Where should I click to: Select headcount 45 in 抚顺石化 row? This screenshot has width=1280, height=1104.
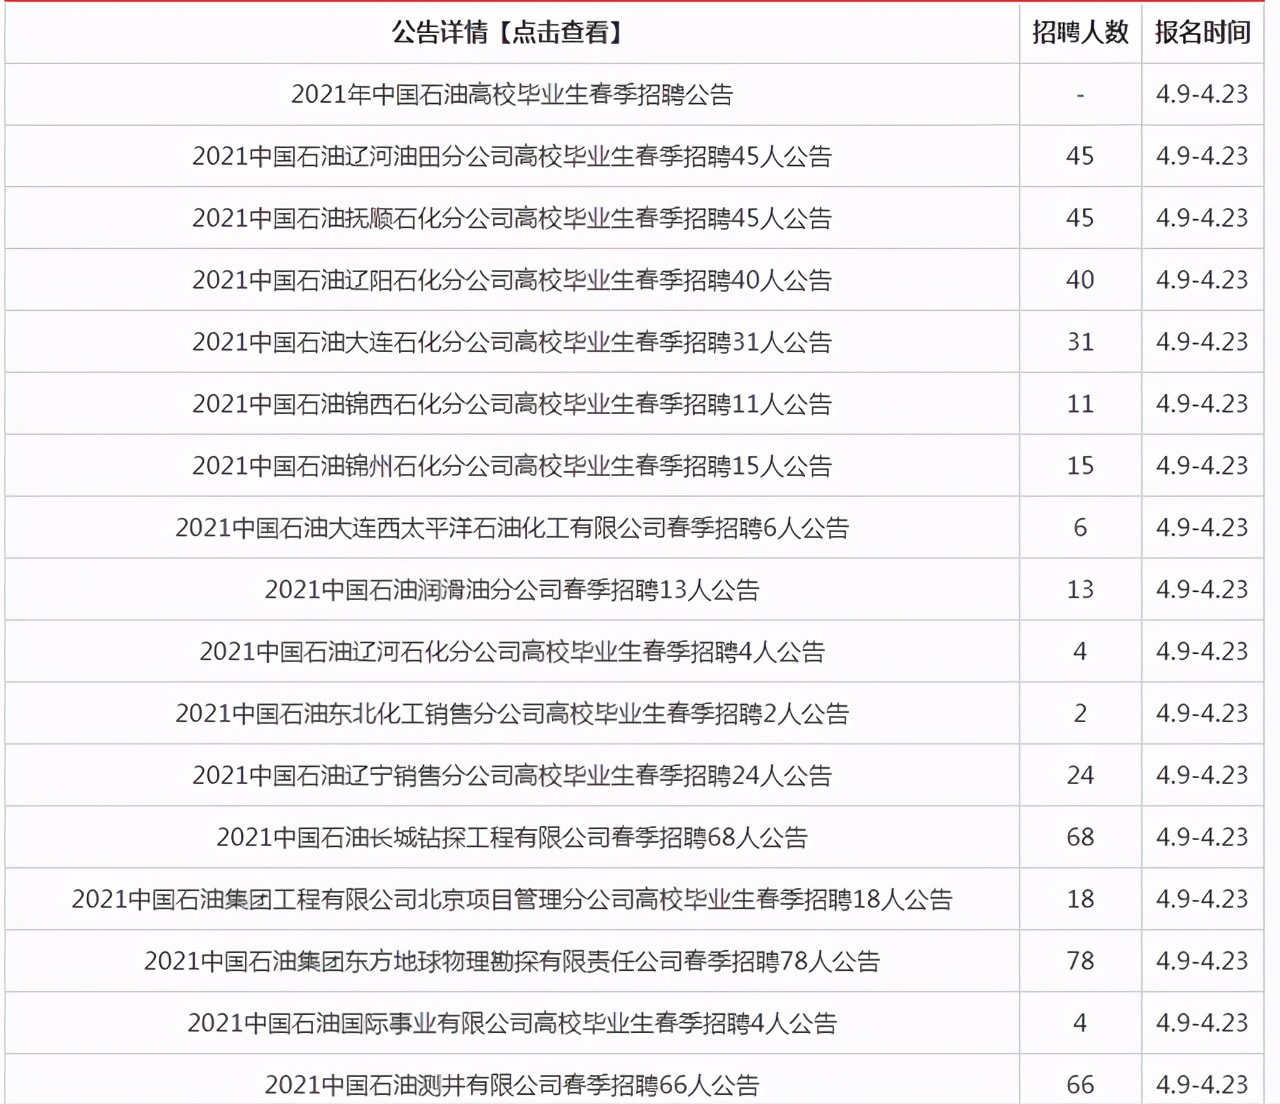(1080, 218)
